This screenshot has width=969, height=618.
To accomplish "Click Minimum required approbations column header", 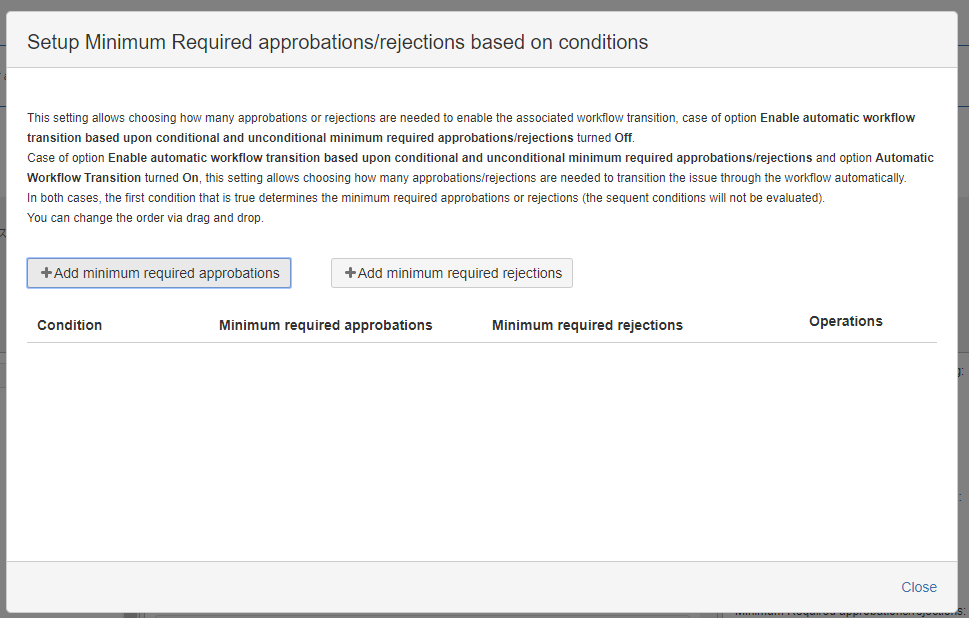I will tap(326, 325).
